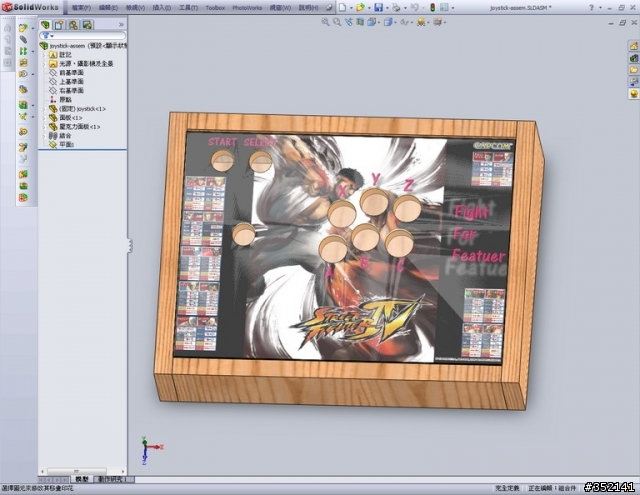Click the tree horizontal scrollbar

(x=77, y=471)
